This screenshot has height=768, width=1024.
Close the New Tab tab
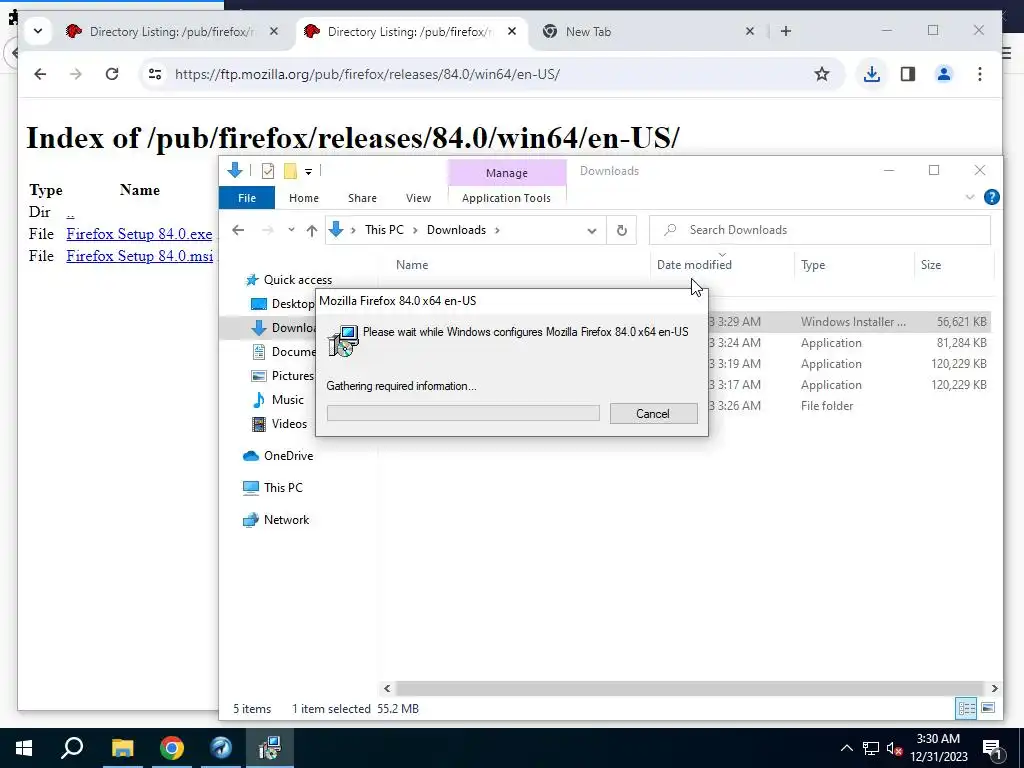click(x=750, y=31)
